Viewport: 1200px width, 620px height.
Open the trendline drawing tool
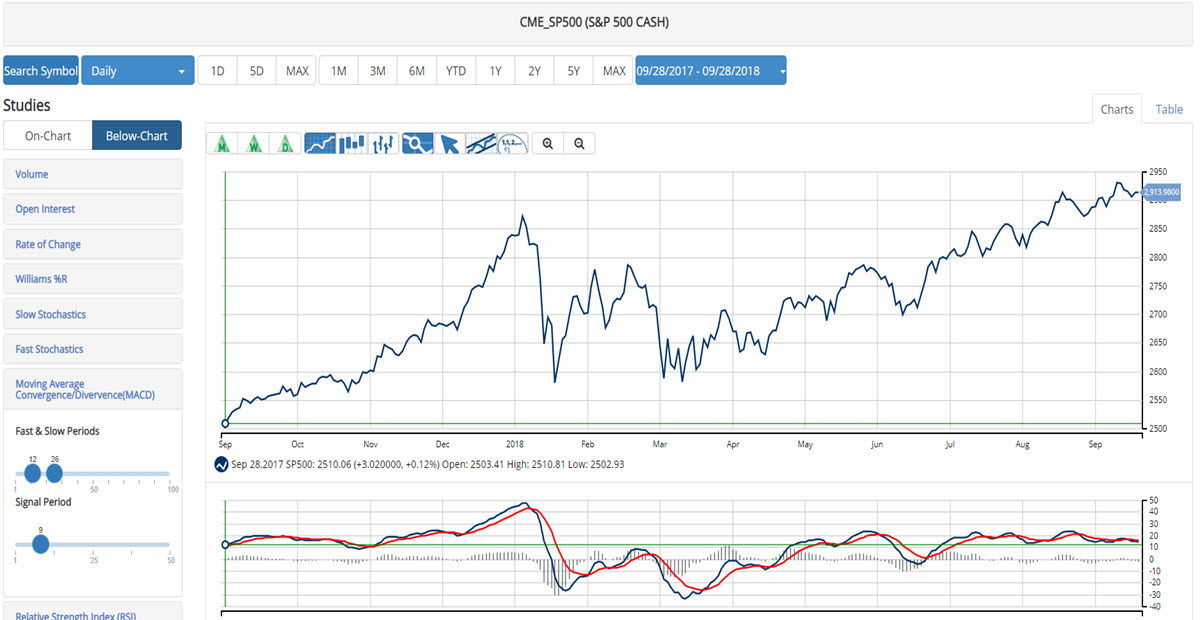(478, 143)
